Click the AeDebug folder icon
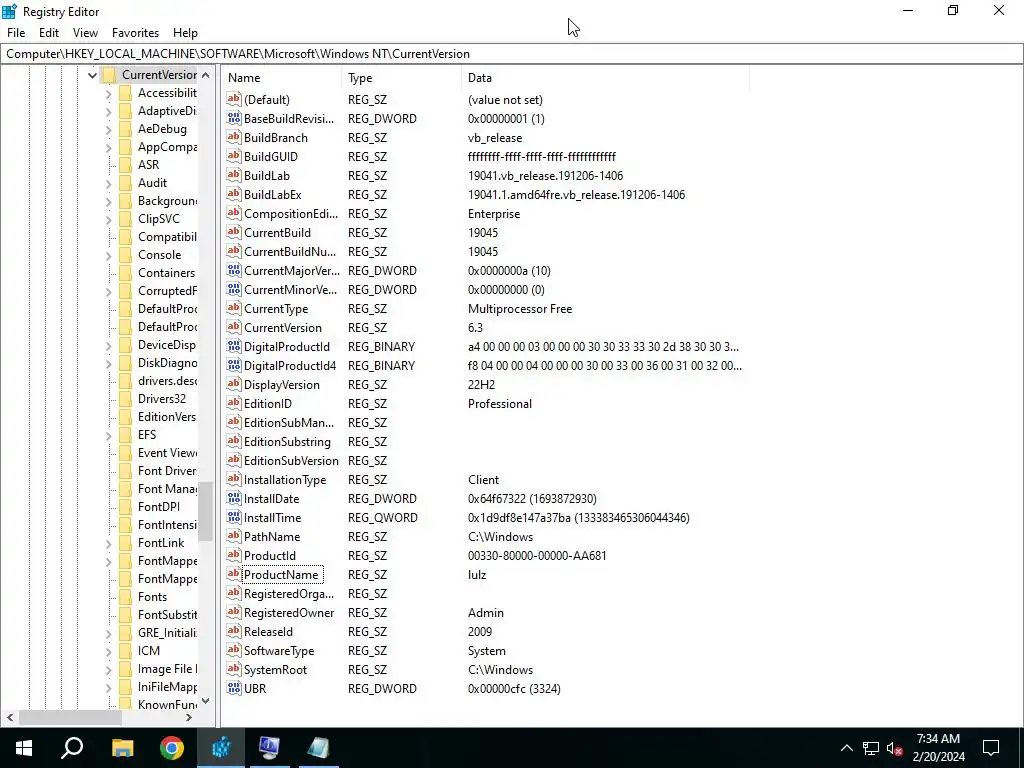The width and height of the screenshot is (1024, 768). point(126,129)
